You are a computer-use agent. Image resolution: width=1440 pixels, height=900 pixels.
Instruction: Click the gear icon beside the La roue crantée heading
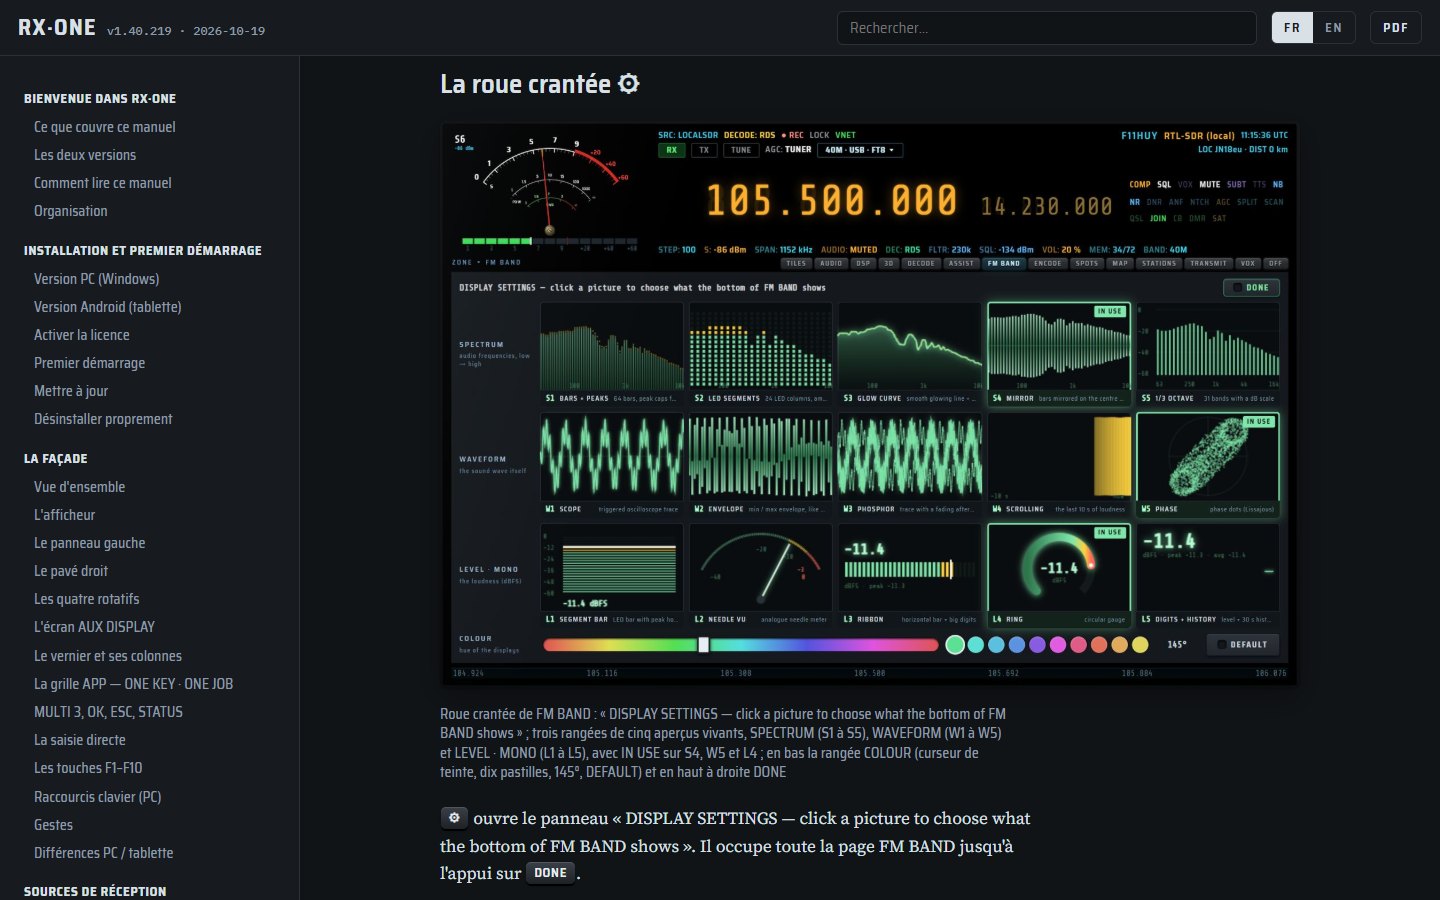click(x=628, y=84)
